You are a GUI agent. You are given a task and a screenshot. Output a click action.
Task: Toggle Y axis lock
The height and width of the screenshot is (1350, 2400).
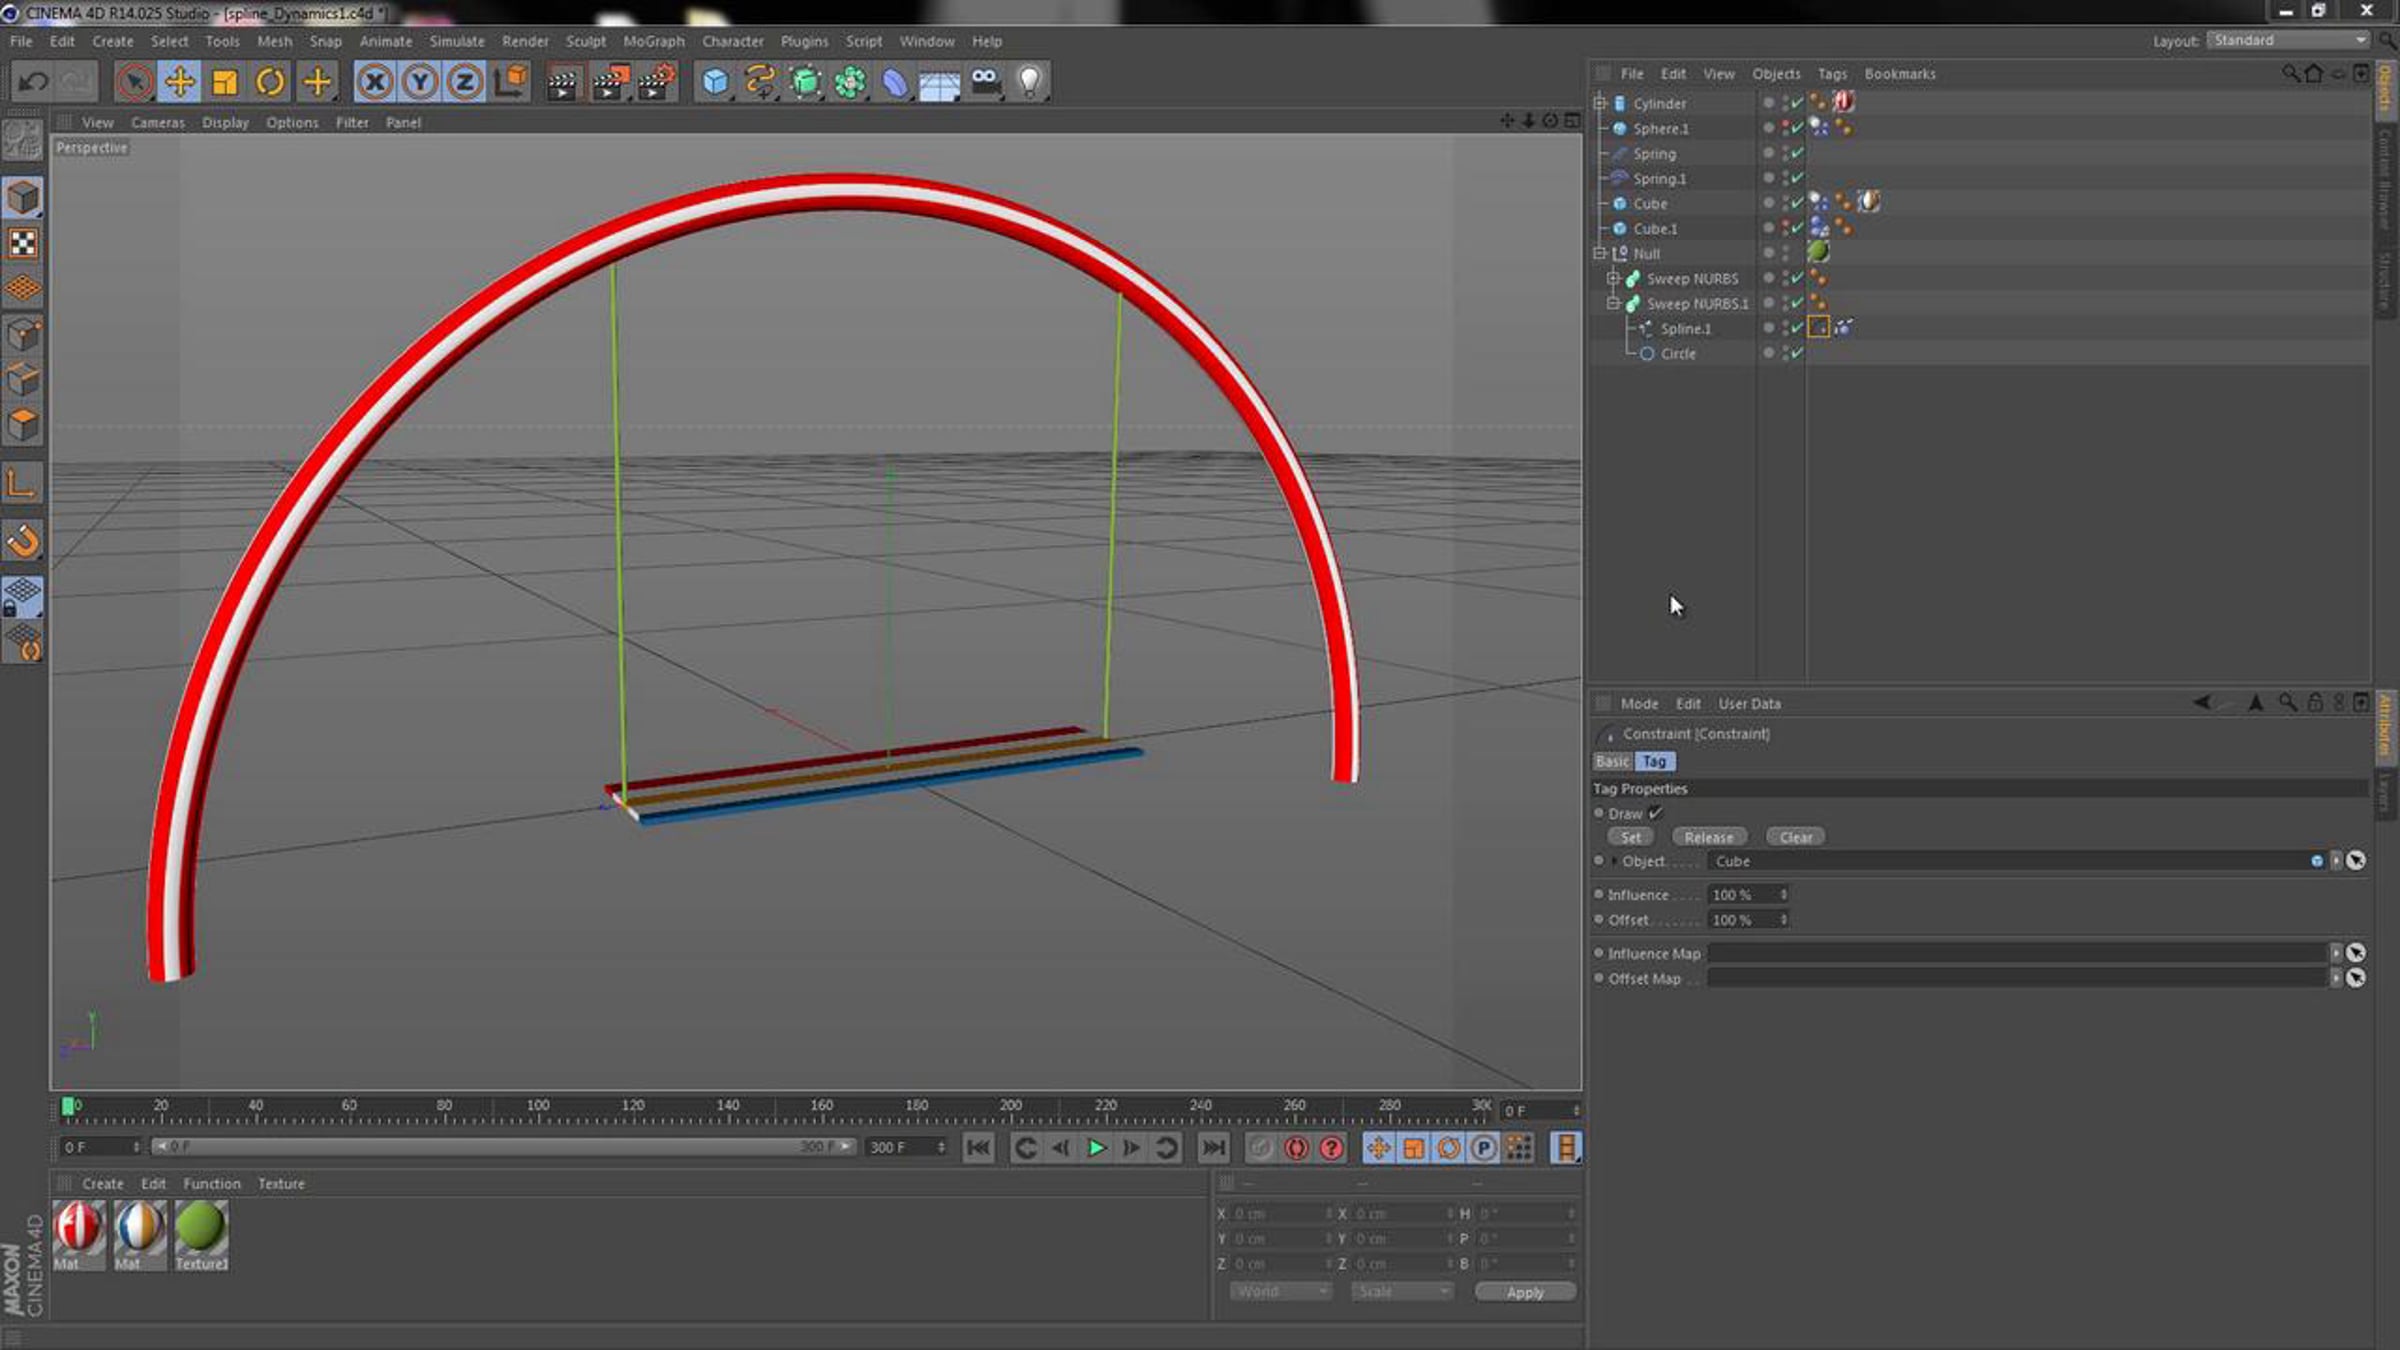click(420, 81)
